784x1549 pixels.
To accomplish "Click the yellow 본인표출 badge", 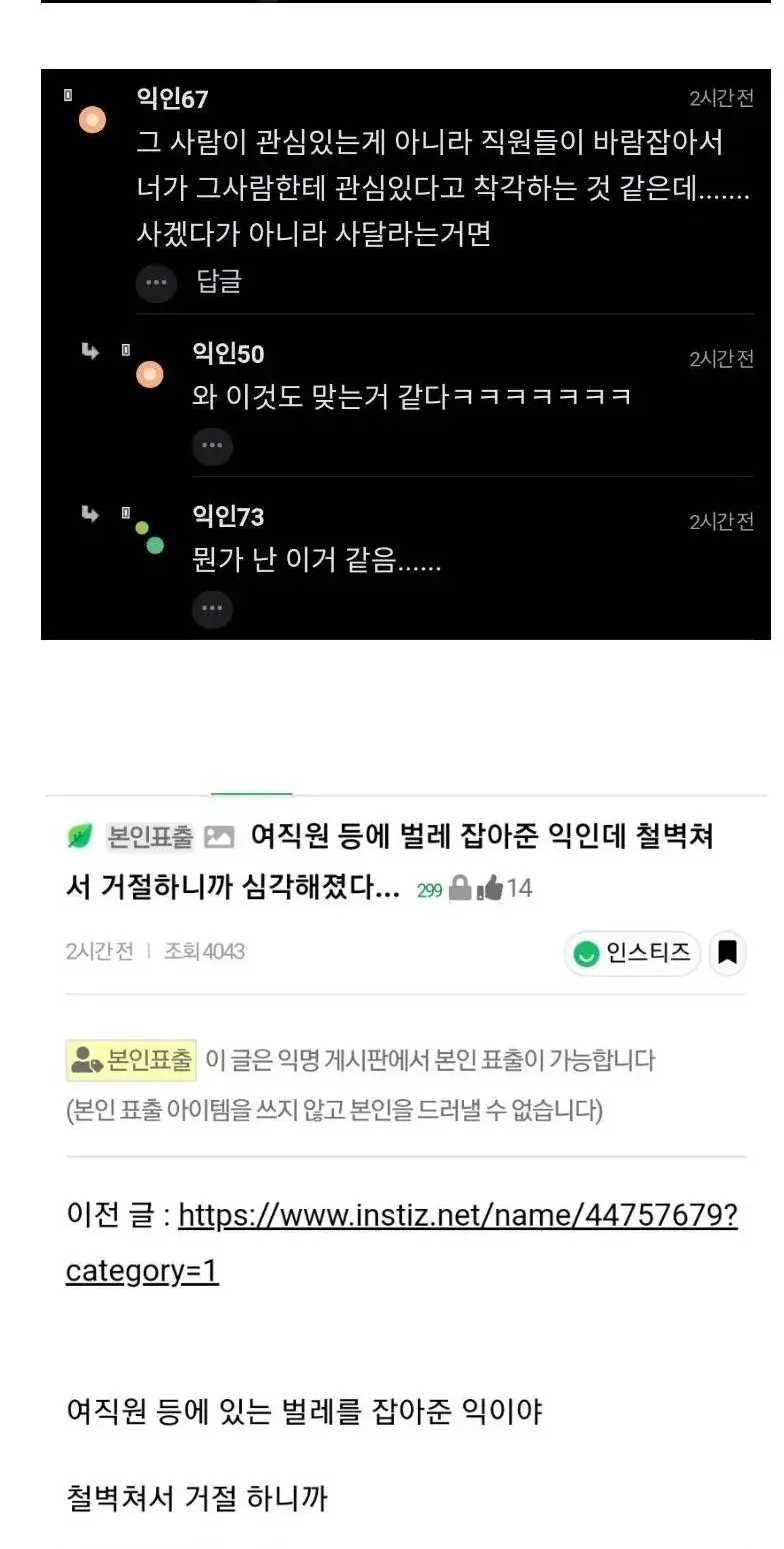I will coord(131,1060).
